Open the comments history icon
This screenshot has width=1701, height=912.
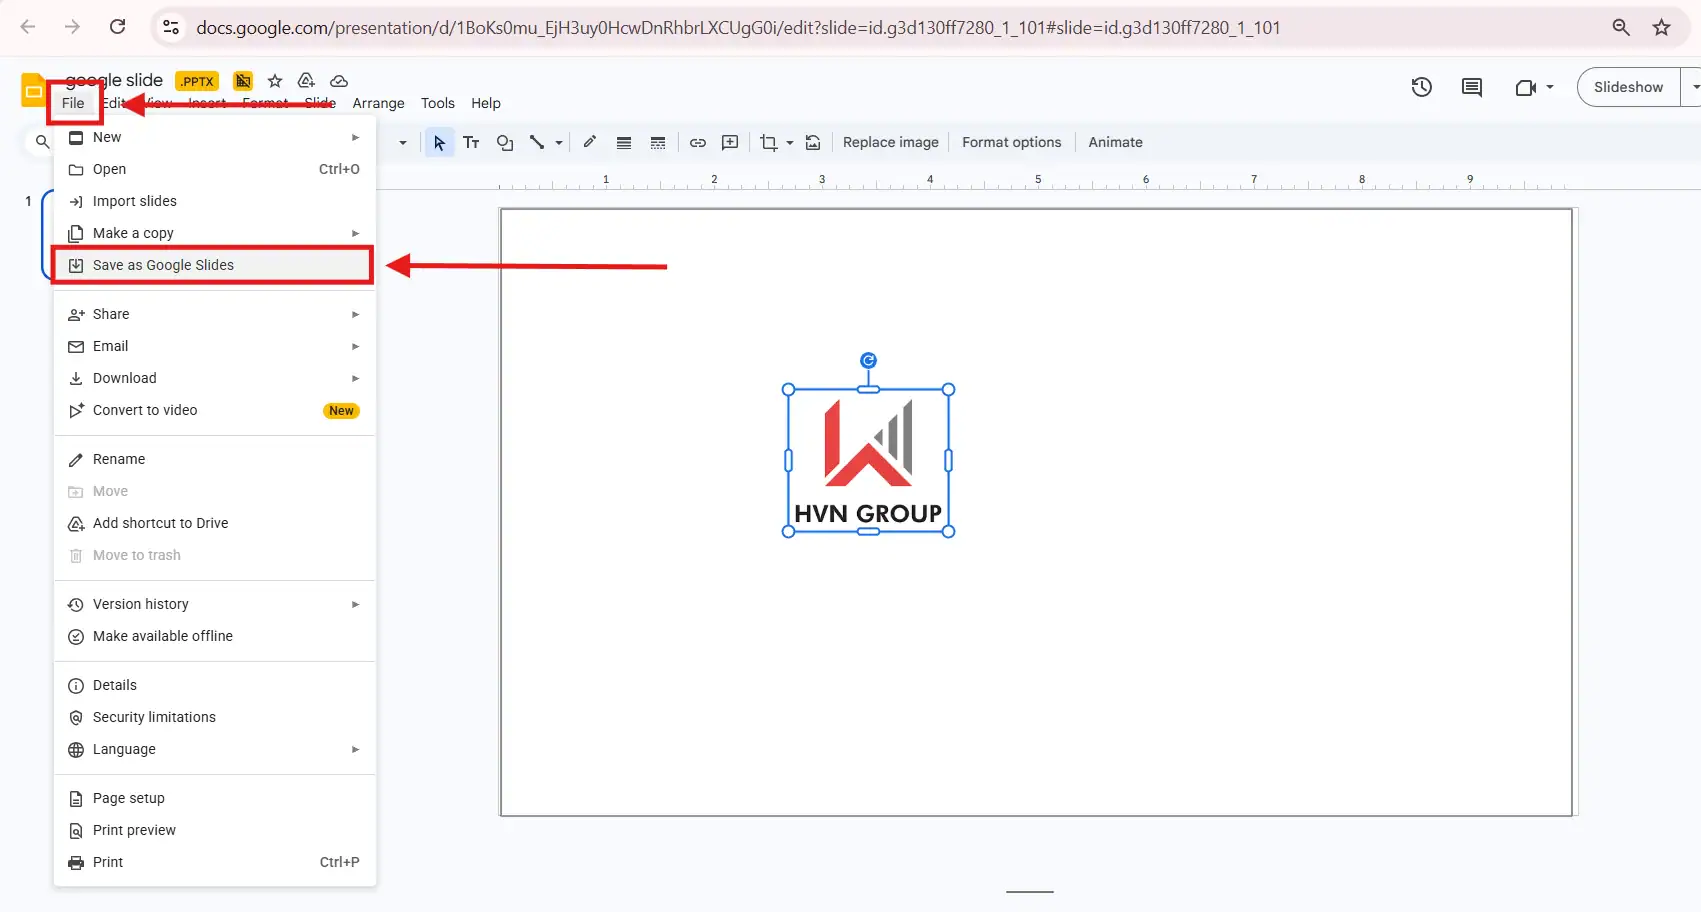point(1472,87)
